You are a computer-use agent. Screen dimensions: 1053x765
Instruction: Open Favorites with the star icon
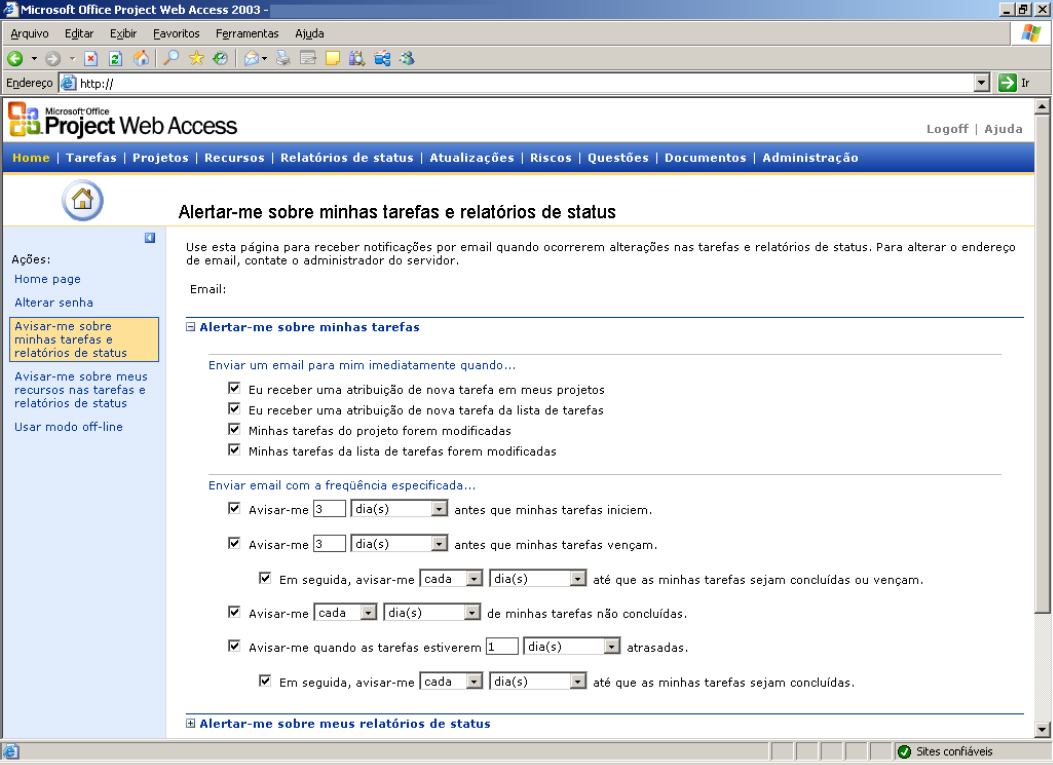point(196,58)
